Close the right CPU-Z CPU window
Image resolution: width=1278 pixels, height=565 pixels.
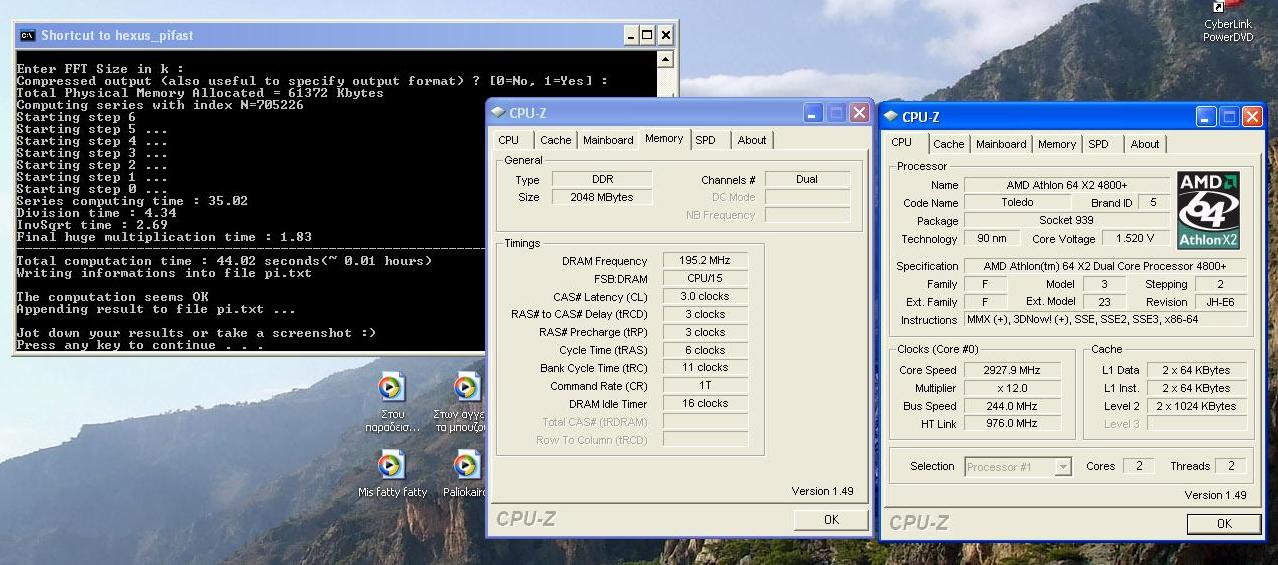pyautogui.click(x=1252, y=117)
